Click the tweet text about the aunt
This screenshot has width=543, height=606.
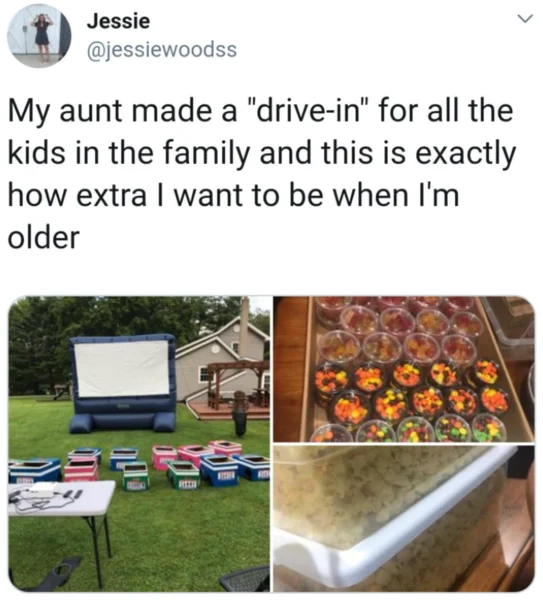tap(262, 174)
